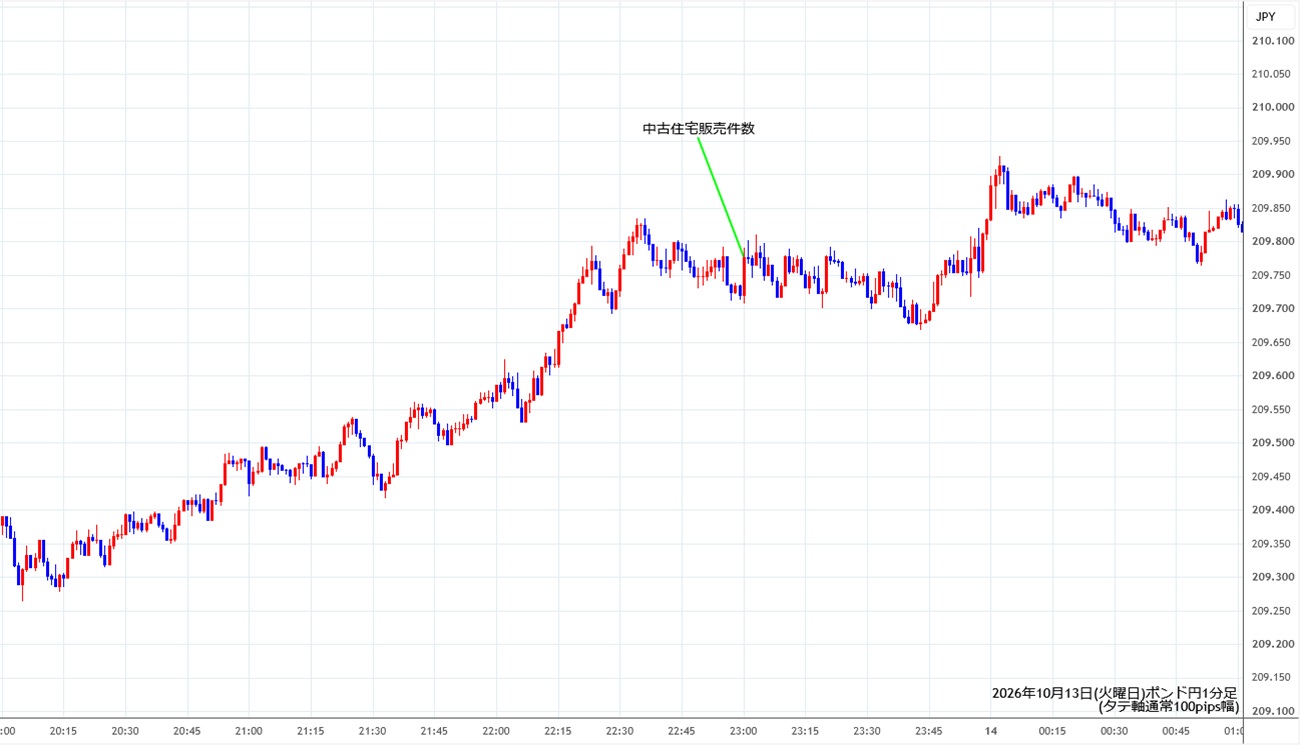Click the 210.050 price axis label
1300x745 pixels.
(x=1272, y=74)
